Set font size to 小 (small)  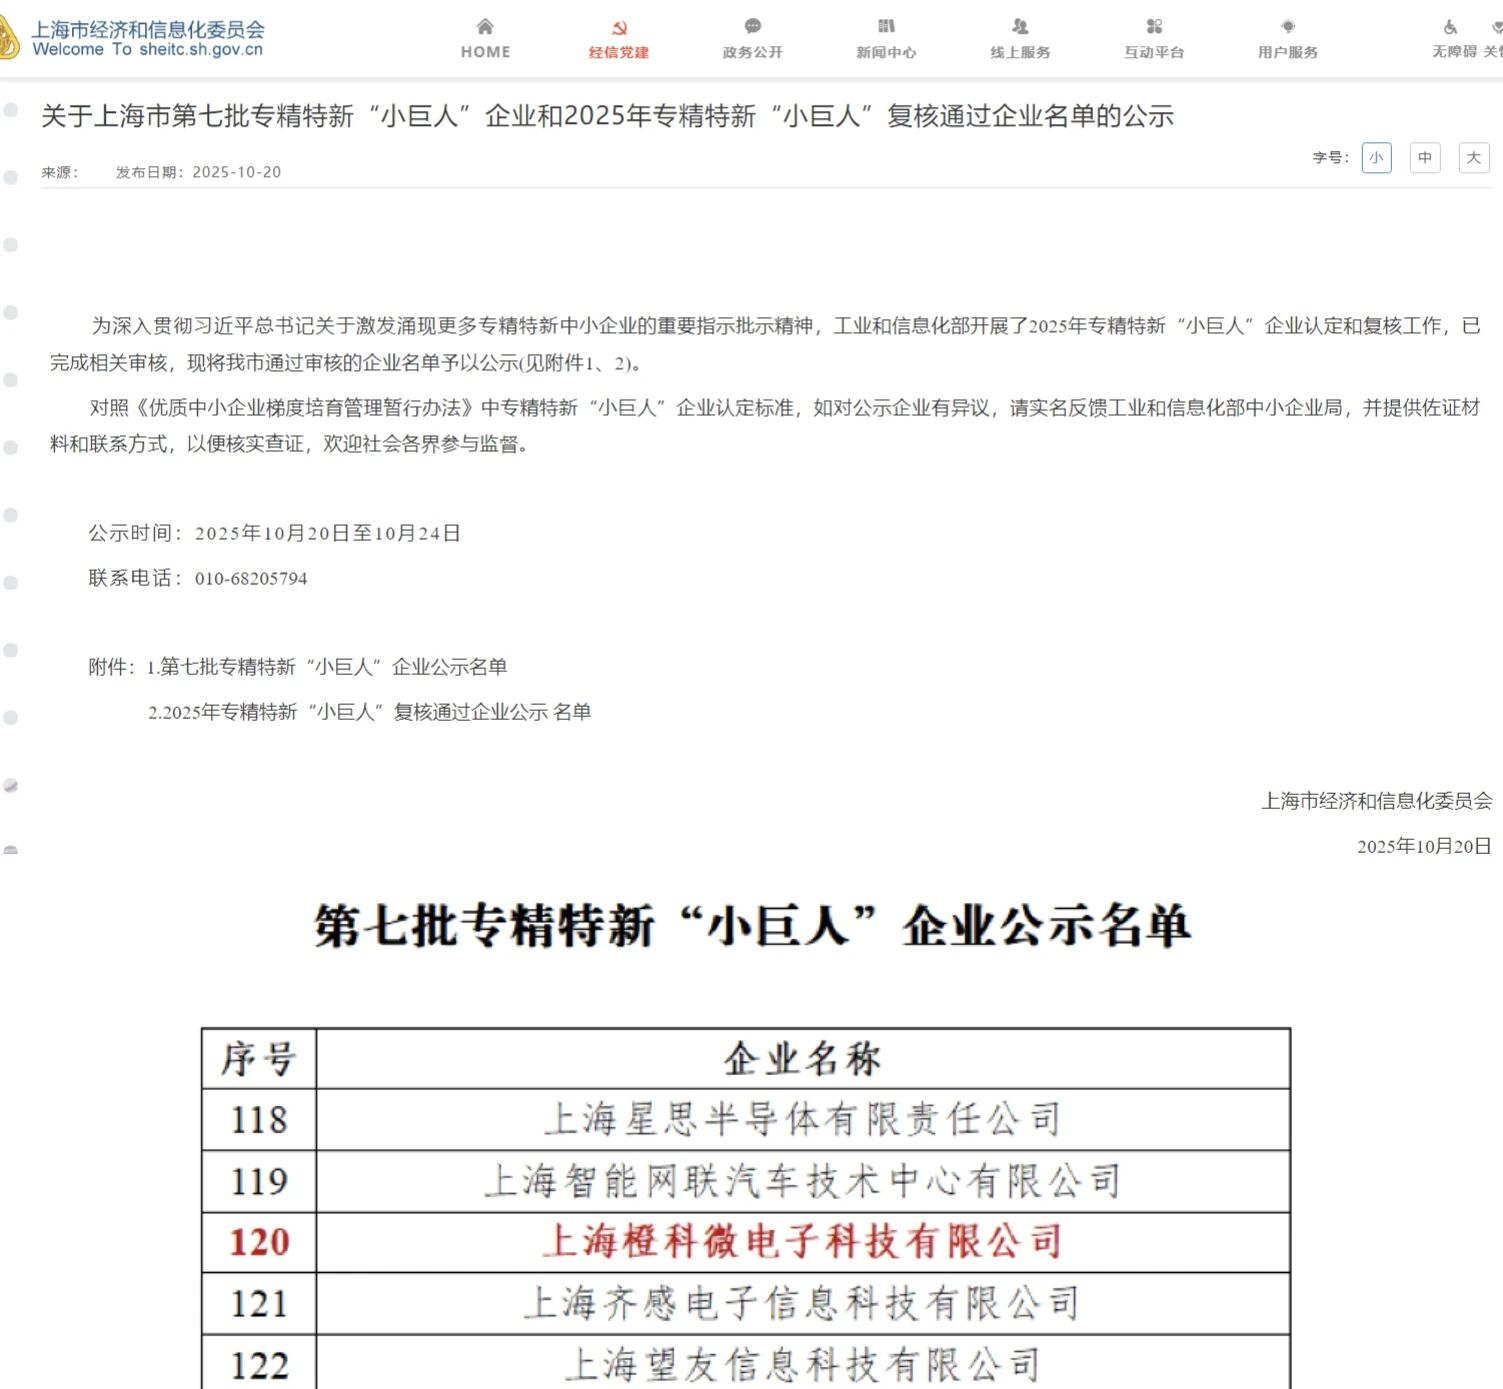click(1376, 158)
